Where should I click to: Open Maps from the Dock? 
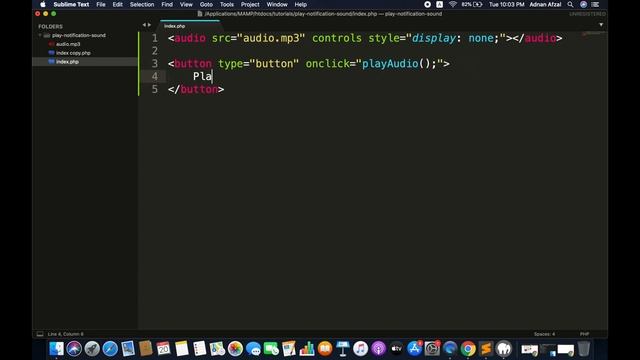[217, 349]
